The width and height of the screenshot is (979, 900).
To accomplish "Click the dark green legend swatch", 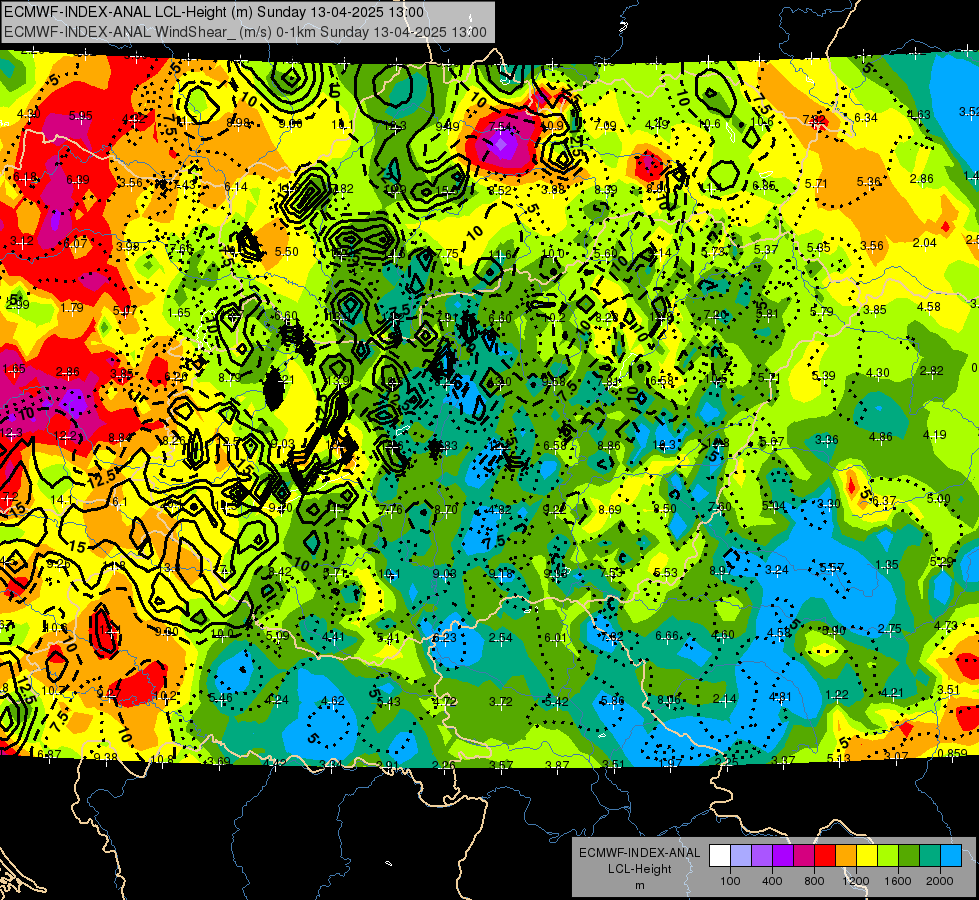I will coord(909,855).
